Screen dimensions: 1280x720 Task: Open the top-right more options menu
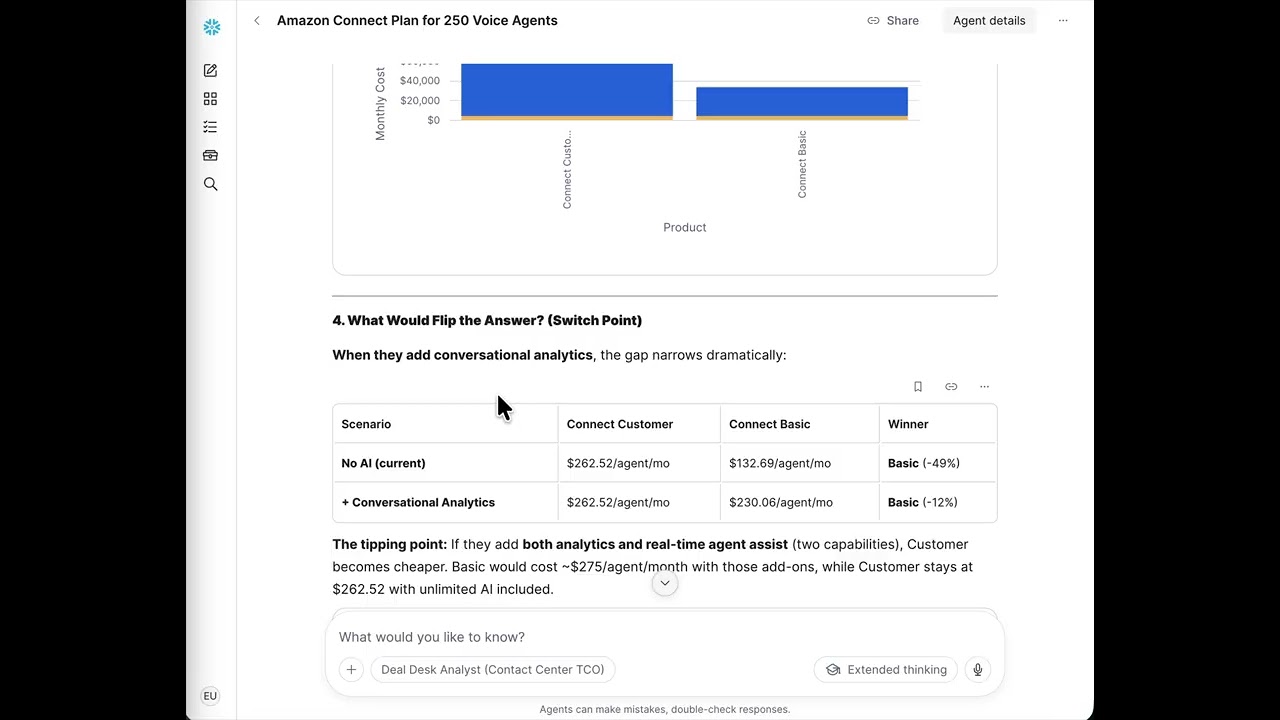tap(1063, 20)
